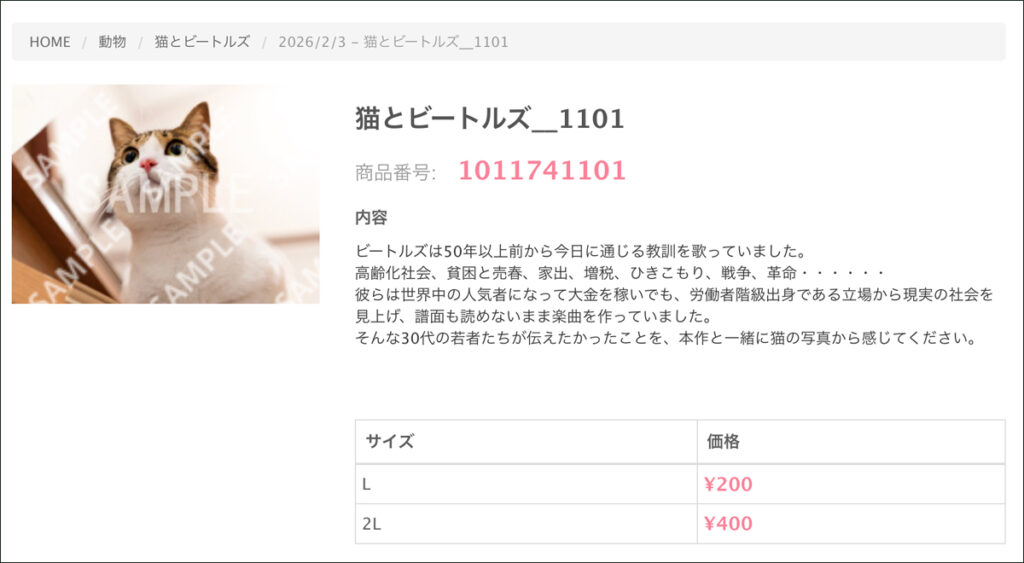Select the 2L size row
This screenshot has width=1024, height=563.
tap(680, 523)
